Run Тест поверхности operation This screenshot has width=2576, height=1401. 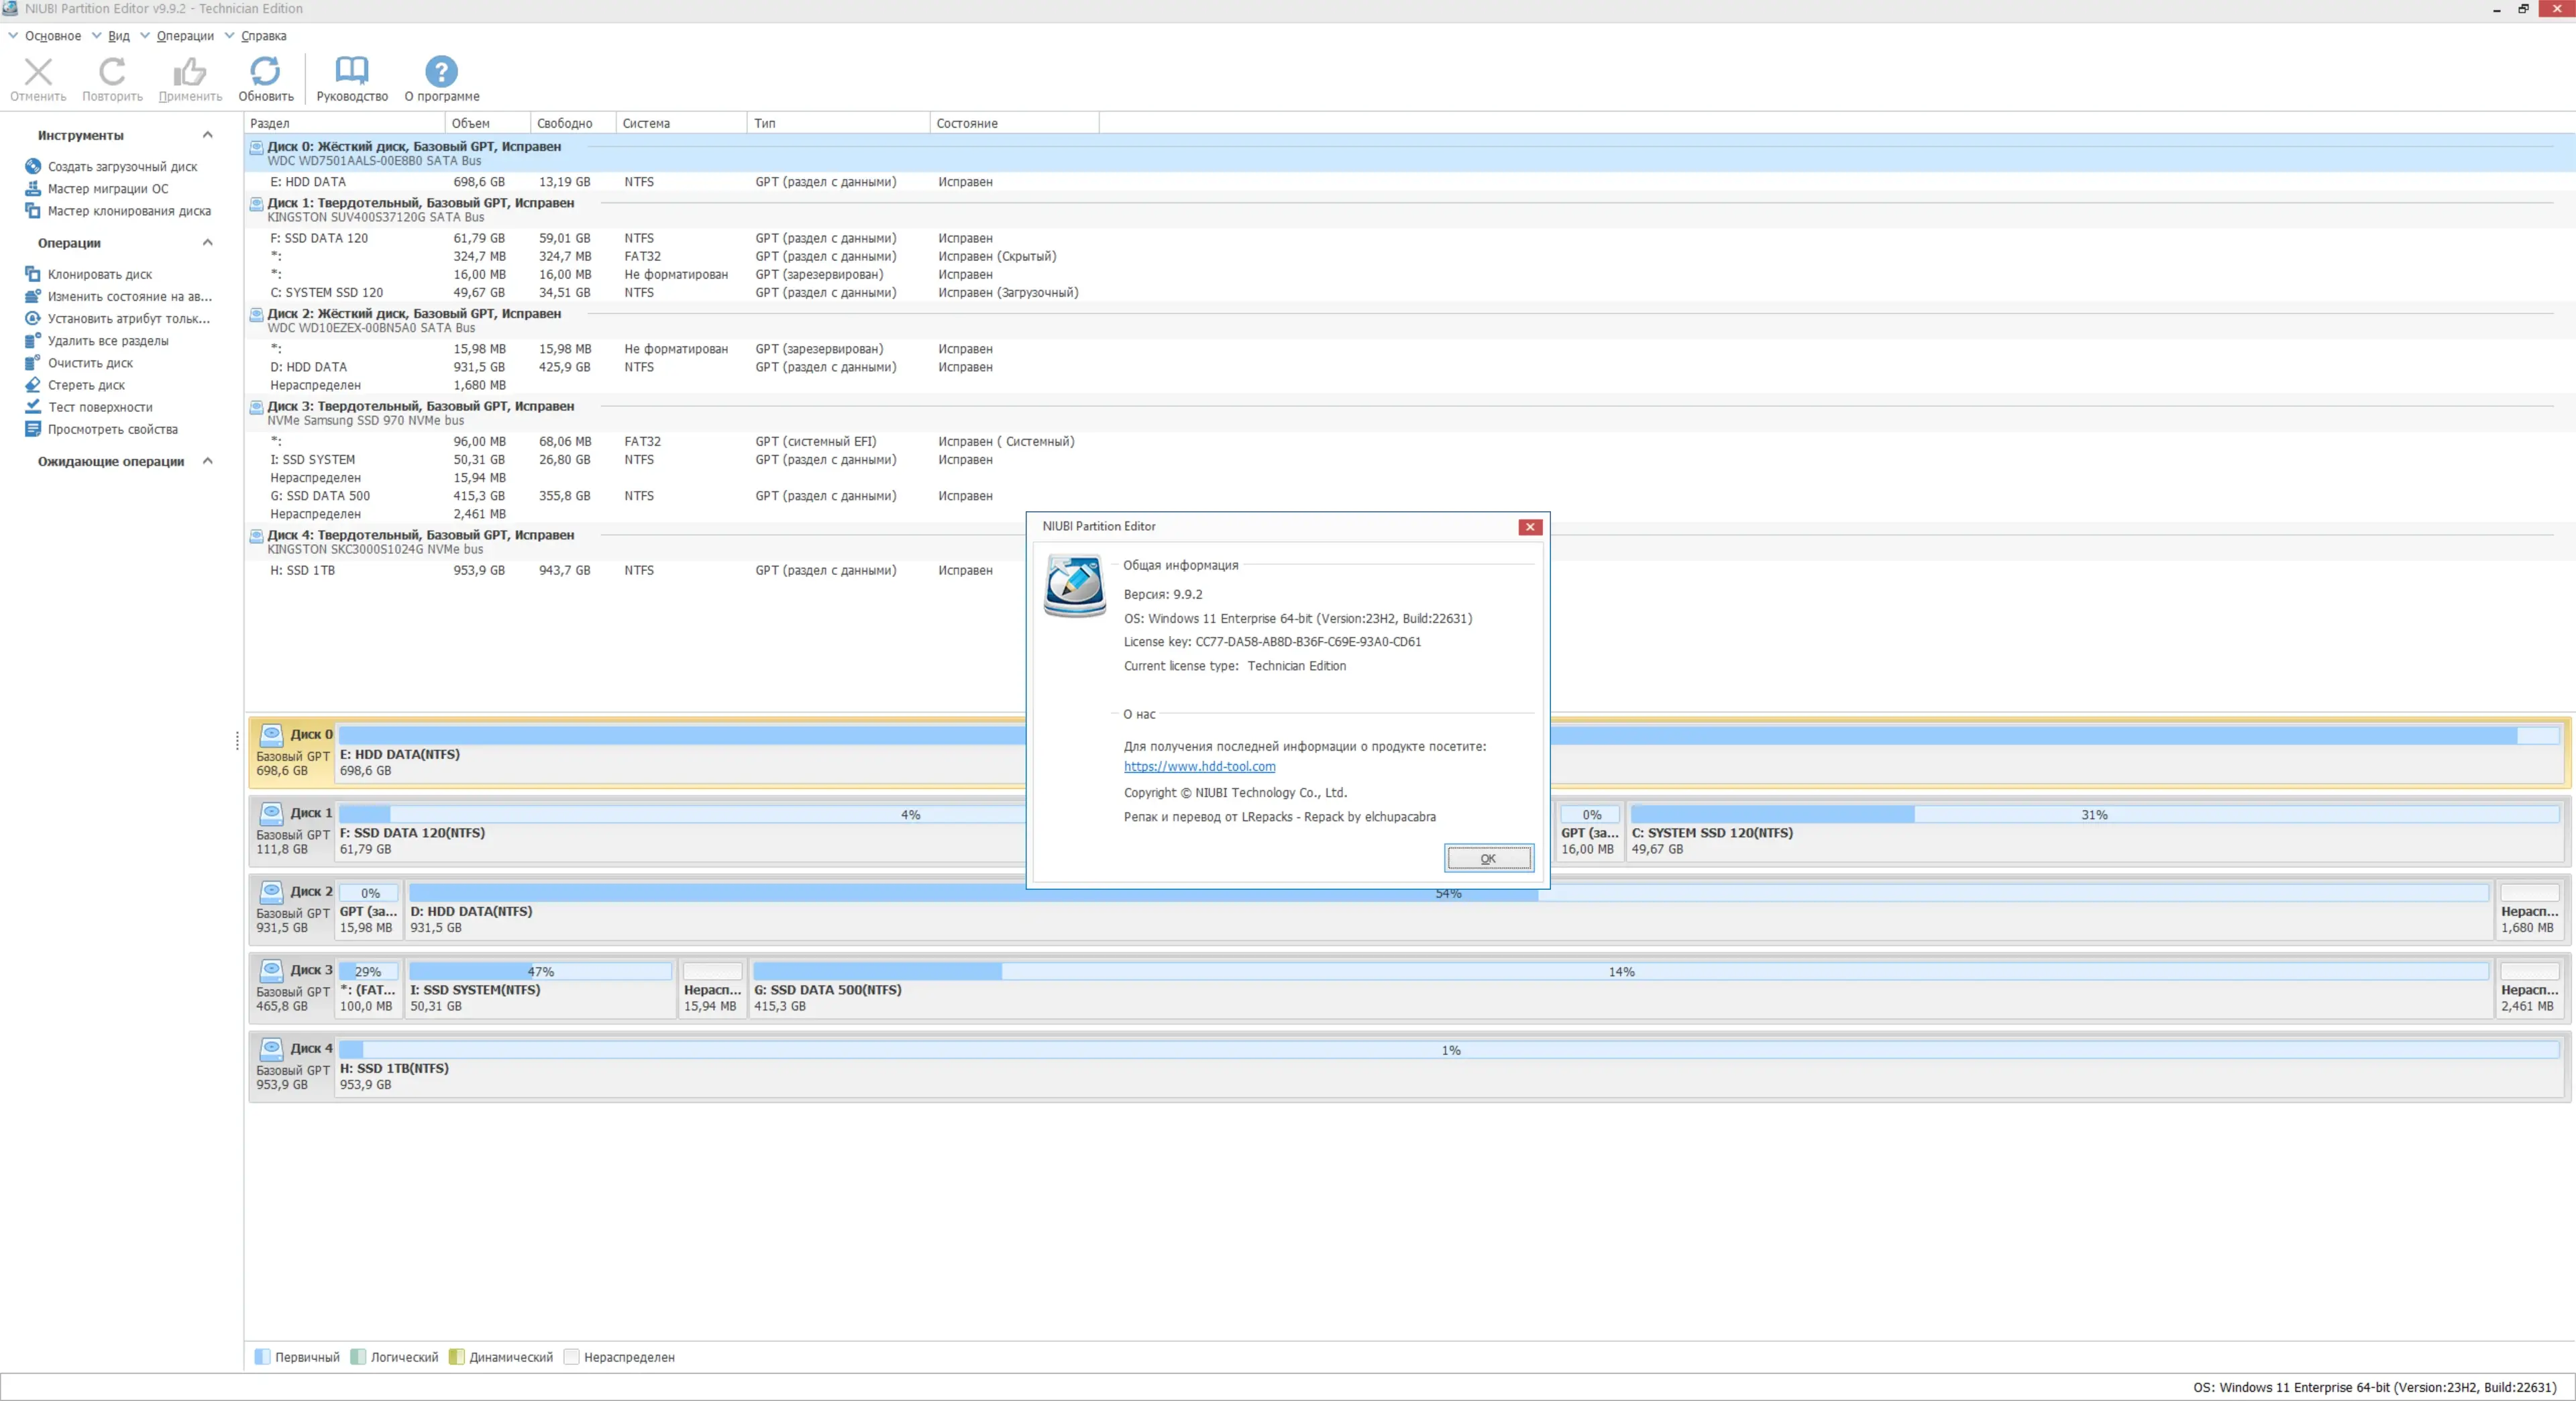(100, 407)
